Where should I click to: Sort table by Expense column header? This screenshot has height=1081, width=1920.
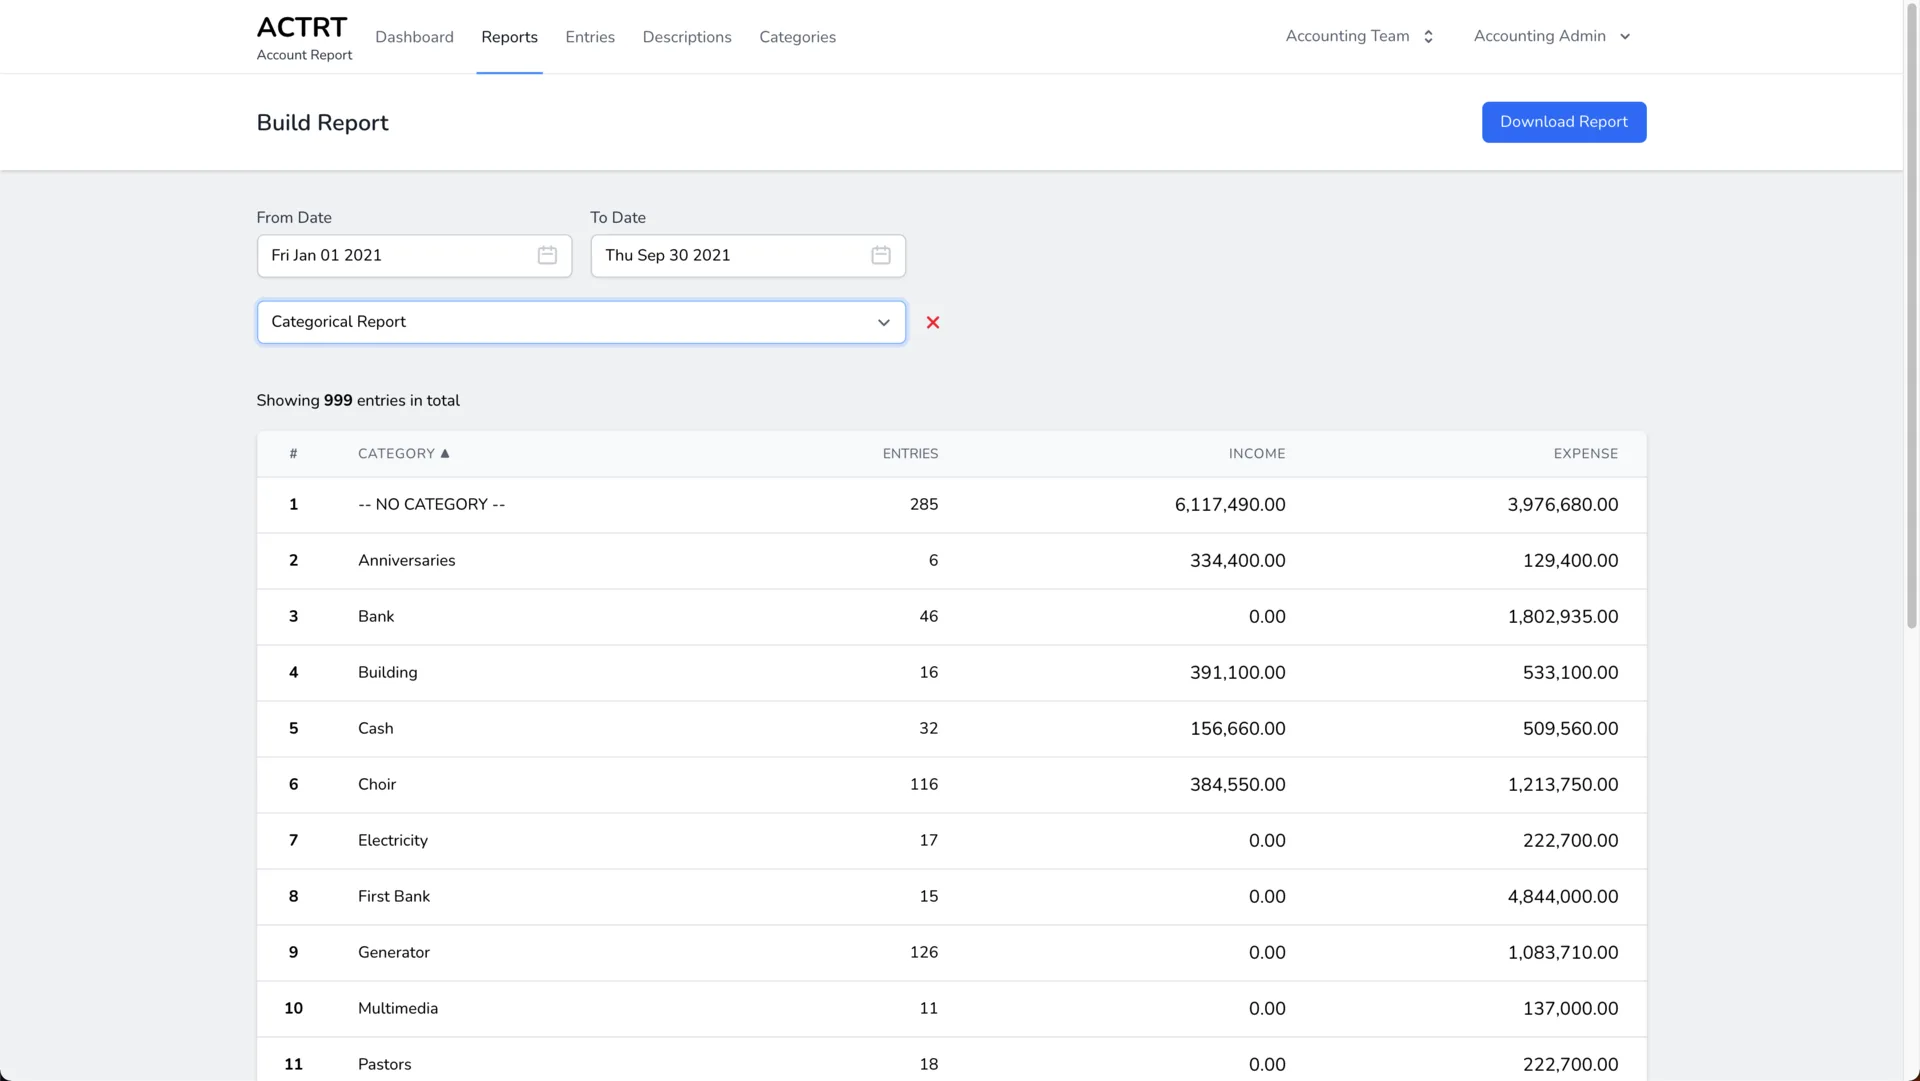point(1585,454)
